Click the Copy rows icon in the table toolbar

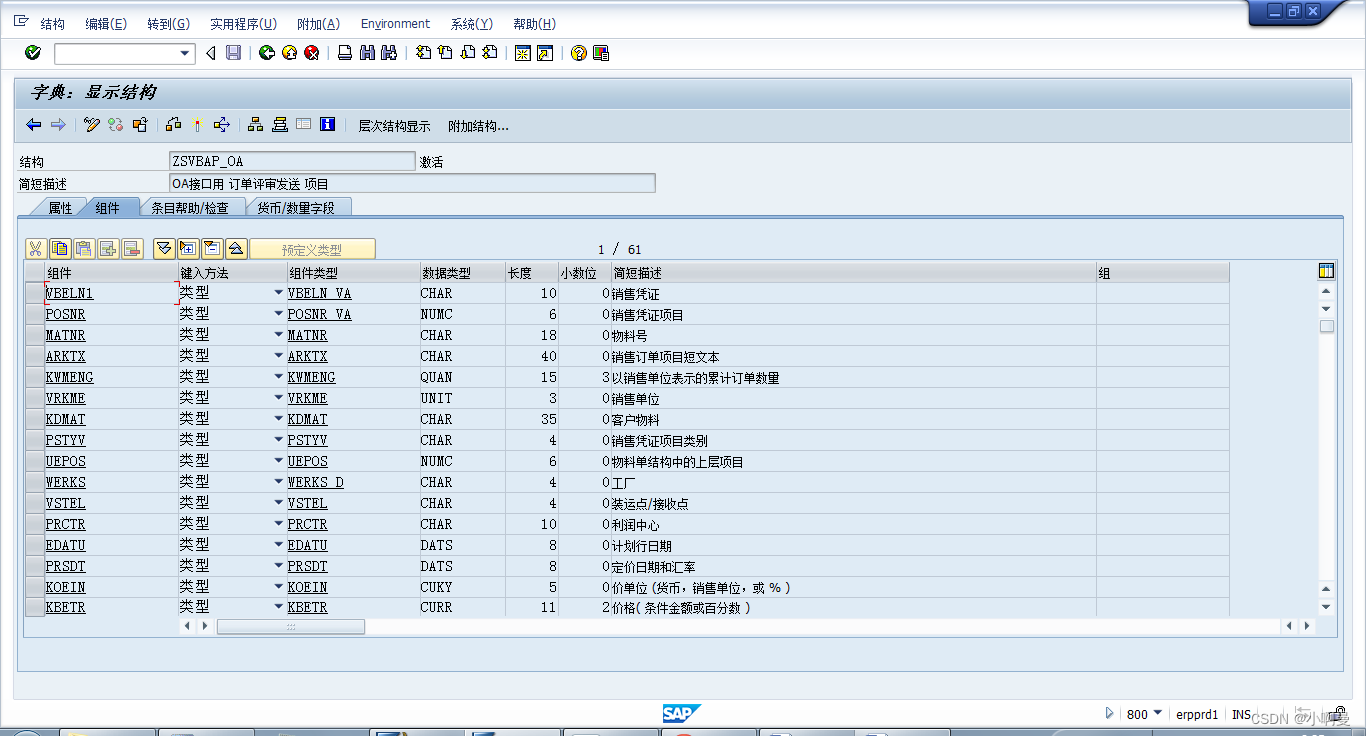pos(59,248)
